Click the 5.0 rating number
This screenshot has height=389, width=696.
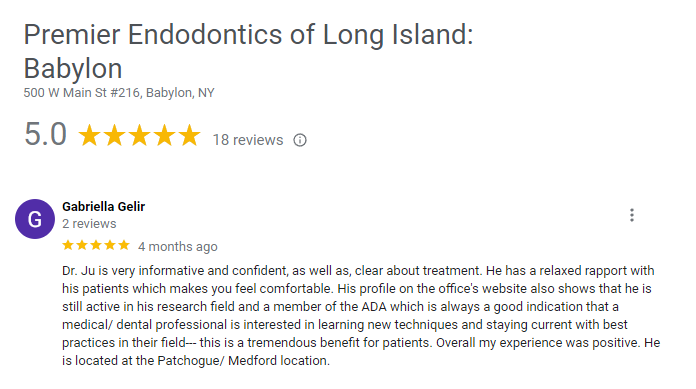(x=45, y=134)
